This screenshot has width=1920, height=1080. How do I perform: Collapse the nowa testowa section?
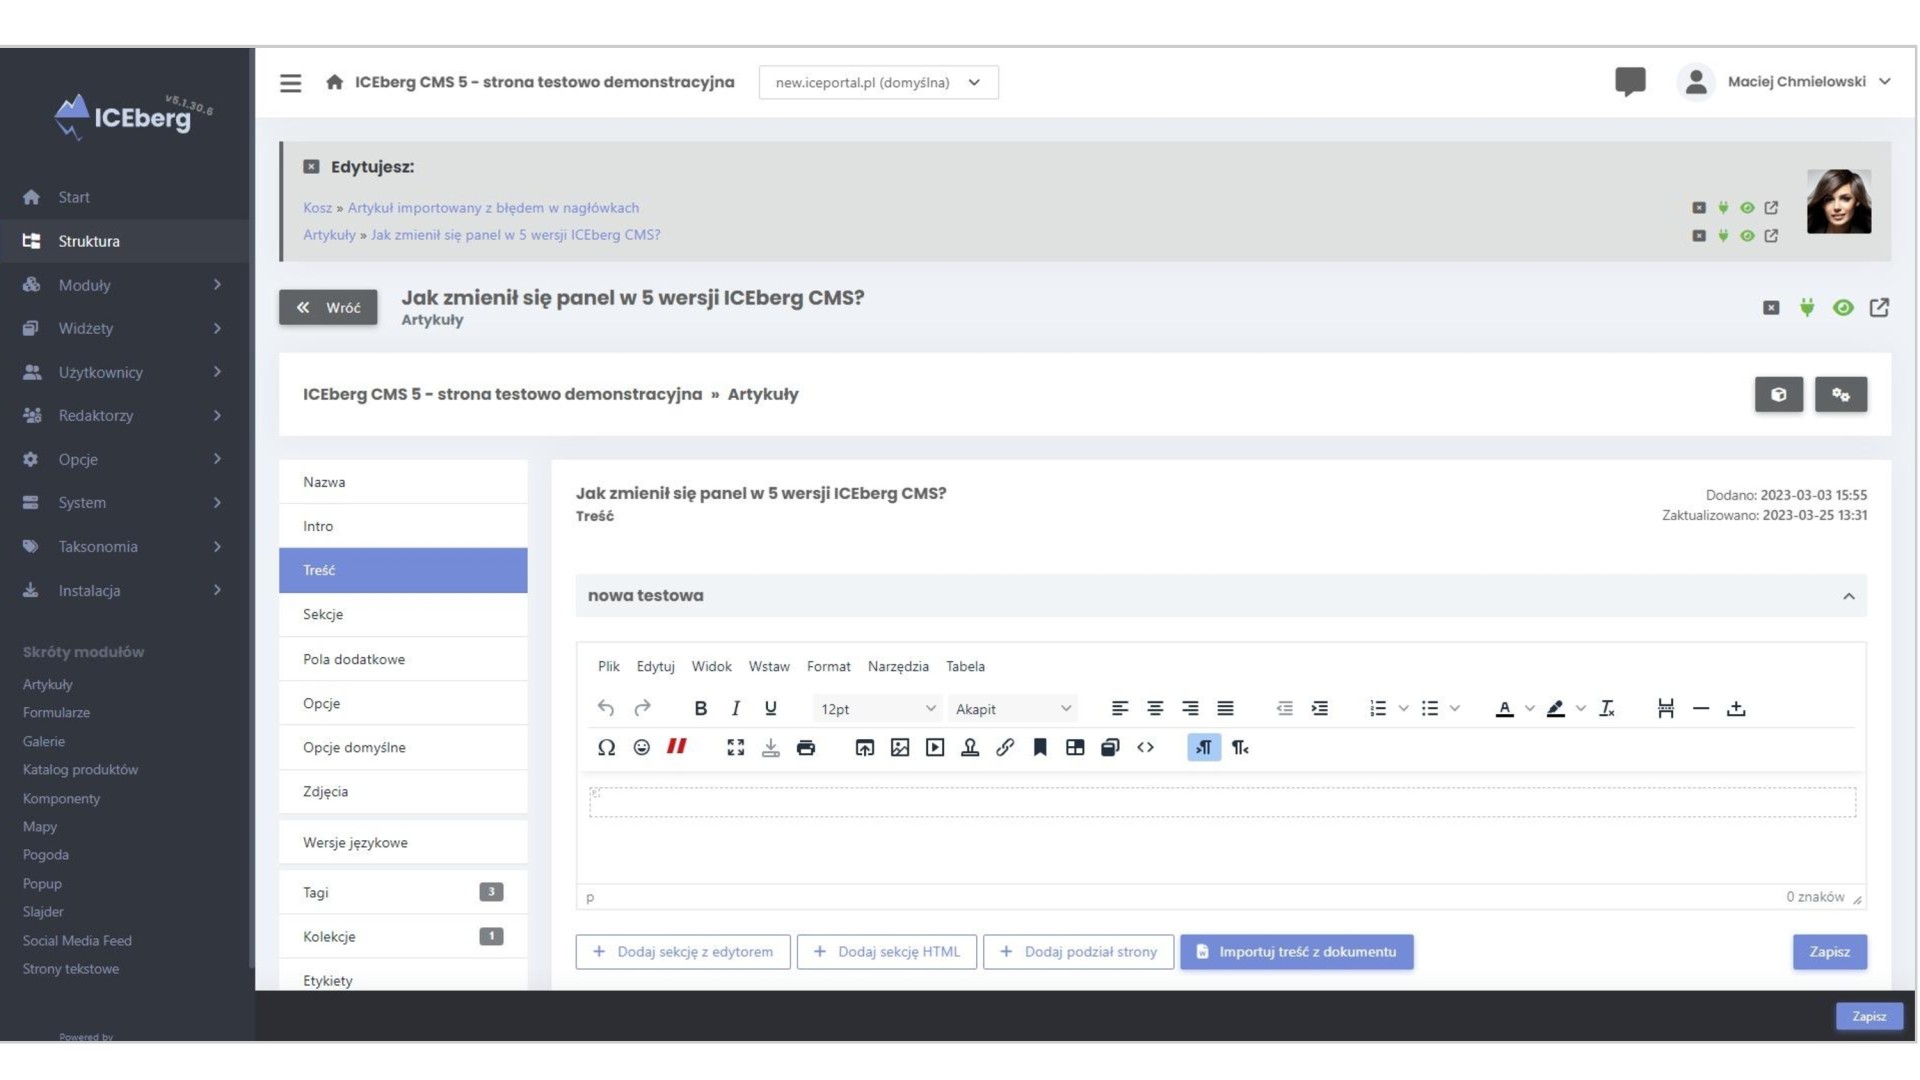tap(1849, 596)
